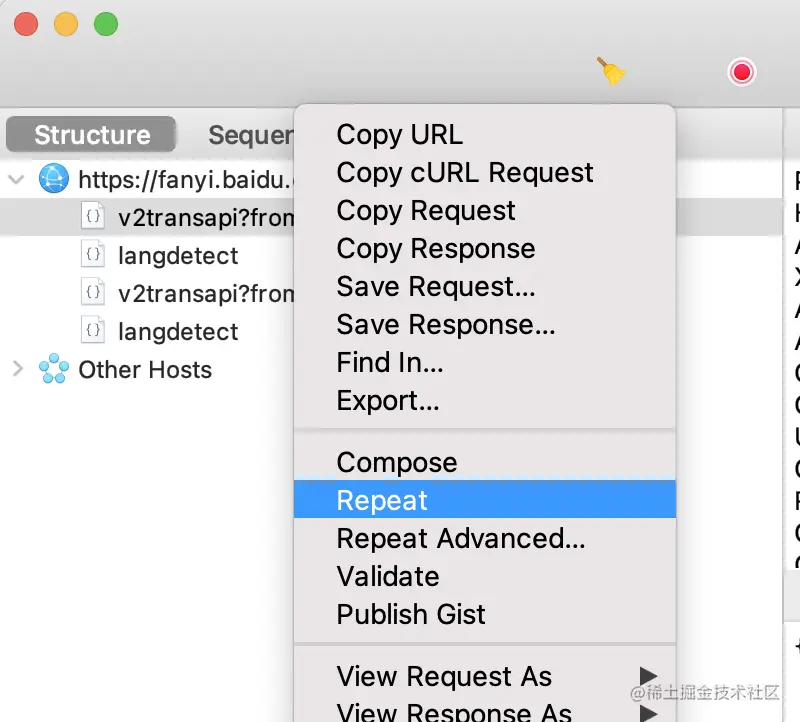Click the globe icon for fanyi.baidu host

pos(52,179)
